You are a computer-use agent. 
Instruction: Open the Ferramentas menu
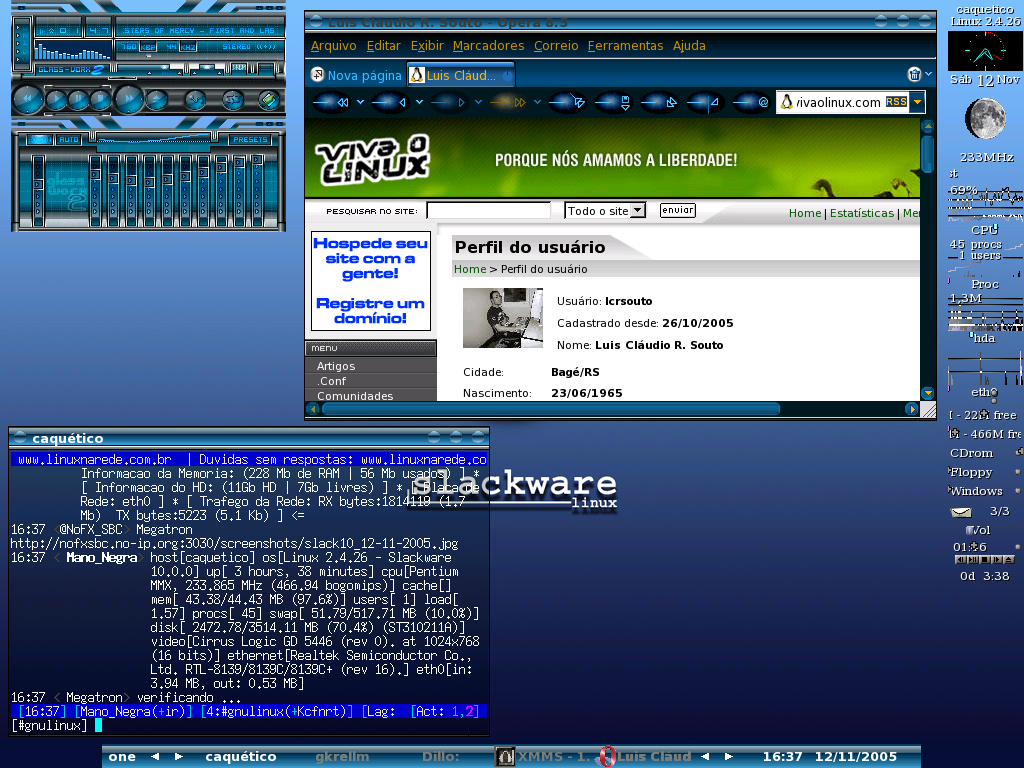coord(625,46)
